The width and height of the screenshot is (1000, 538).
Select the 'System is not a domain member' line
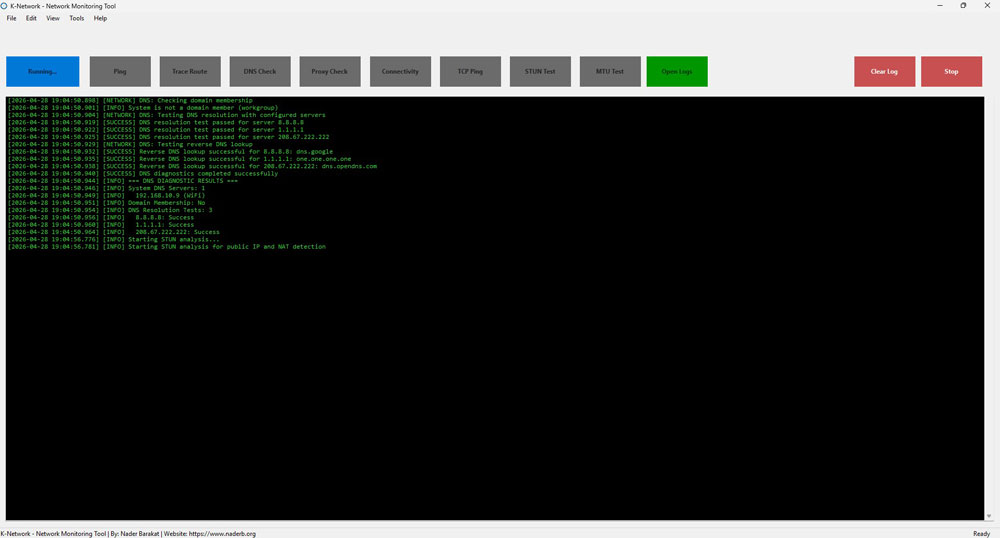pyautogui.click(x=143, y=108)
